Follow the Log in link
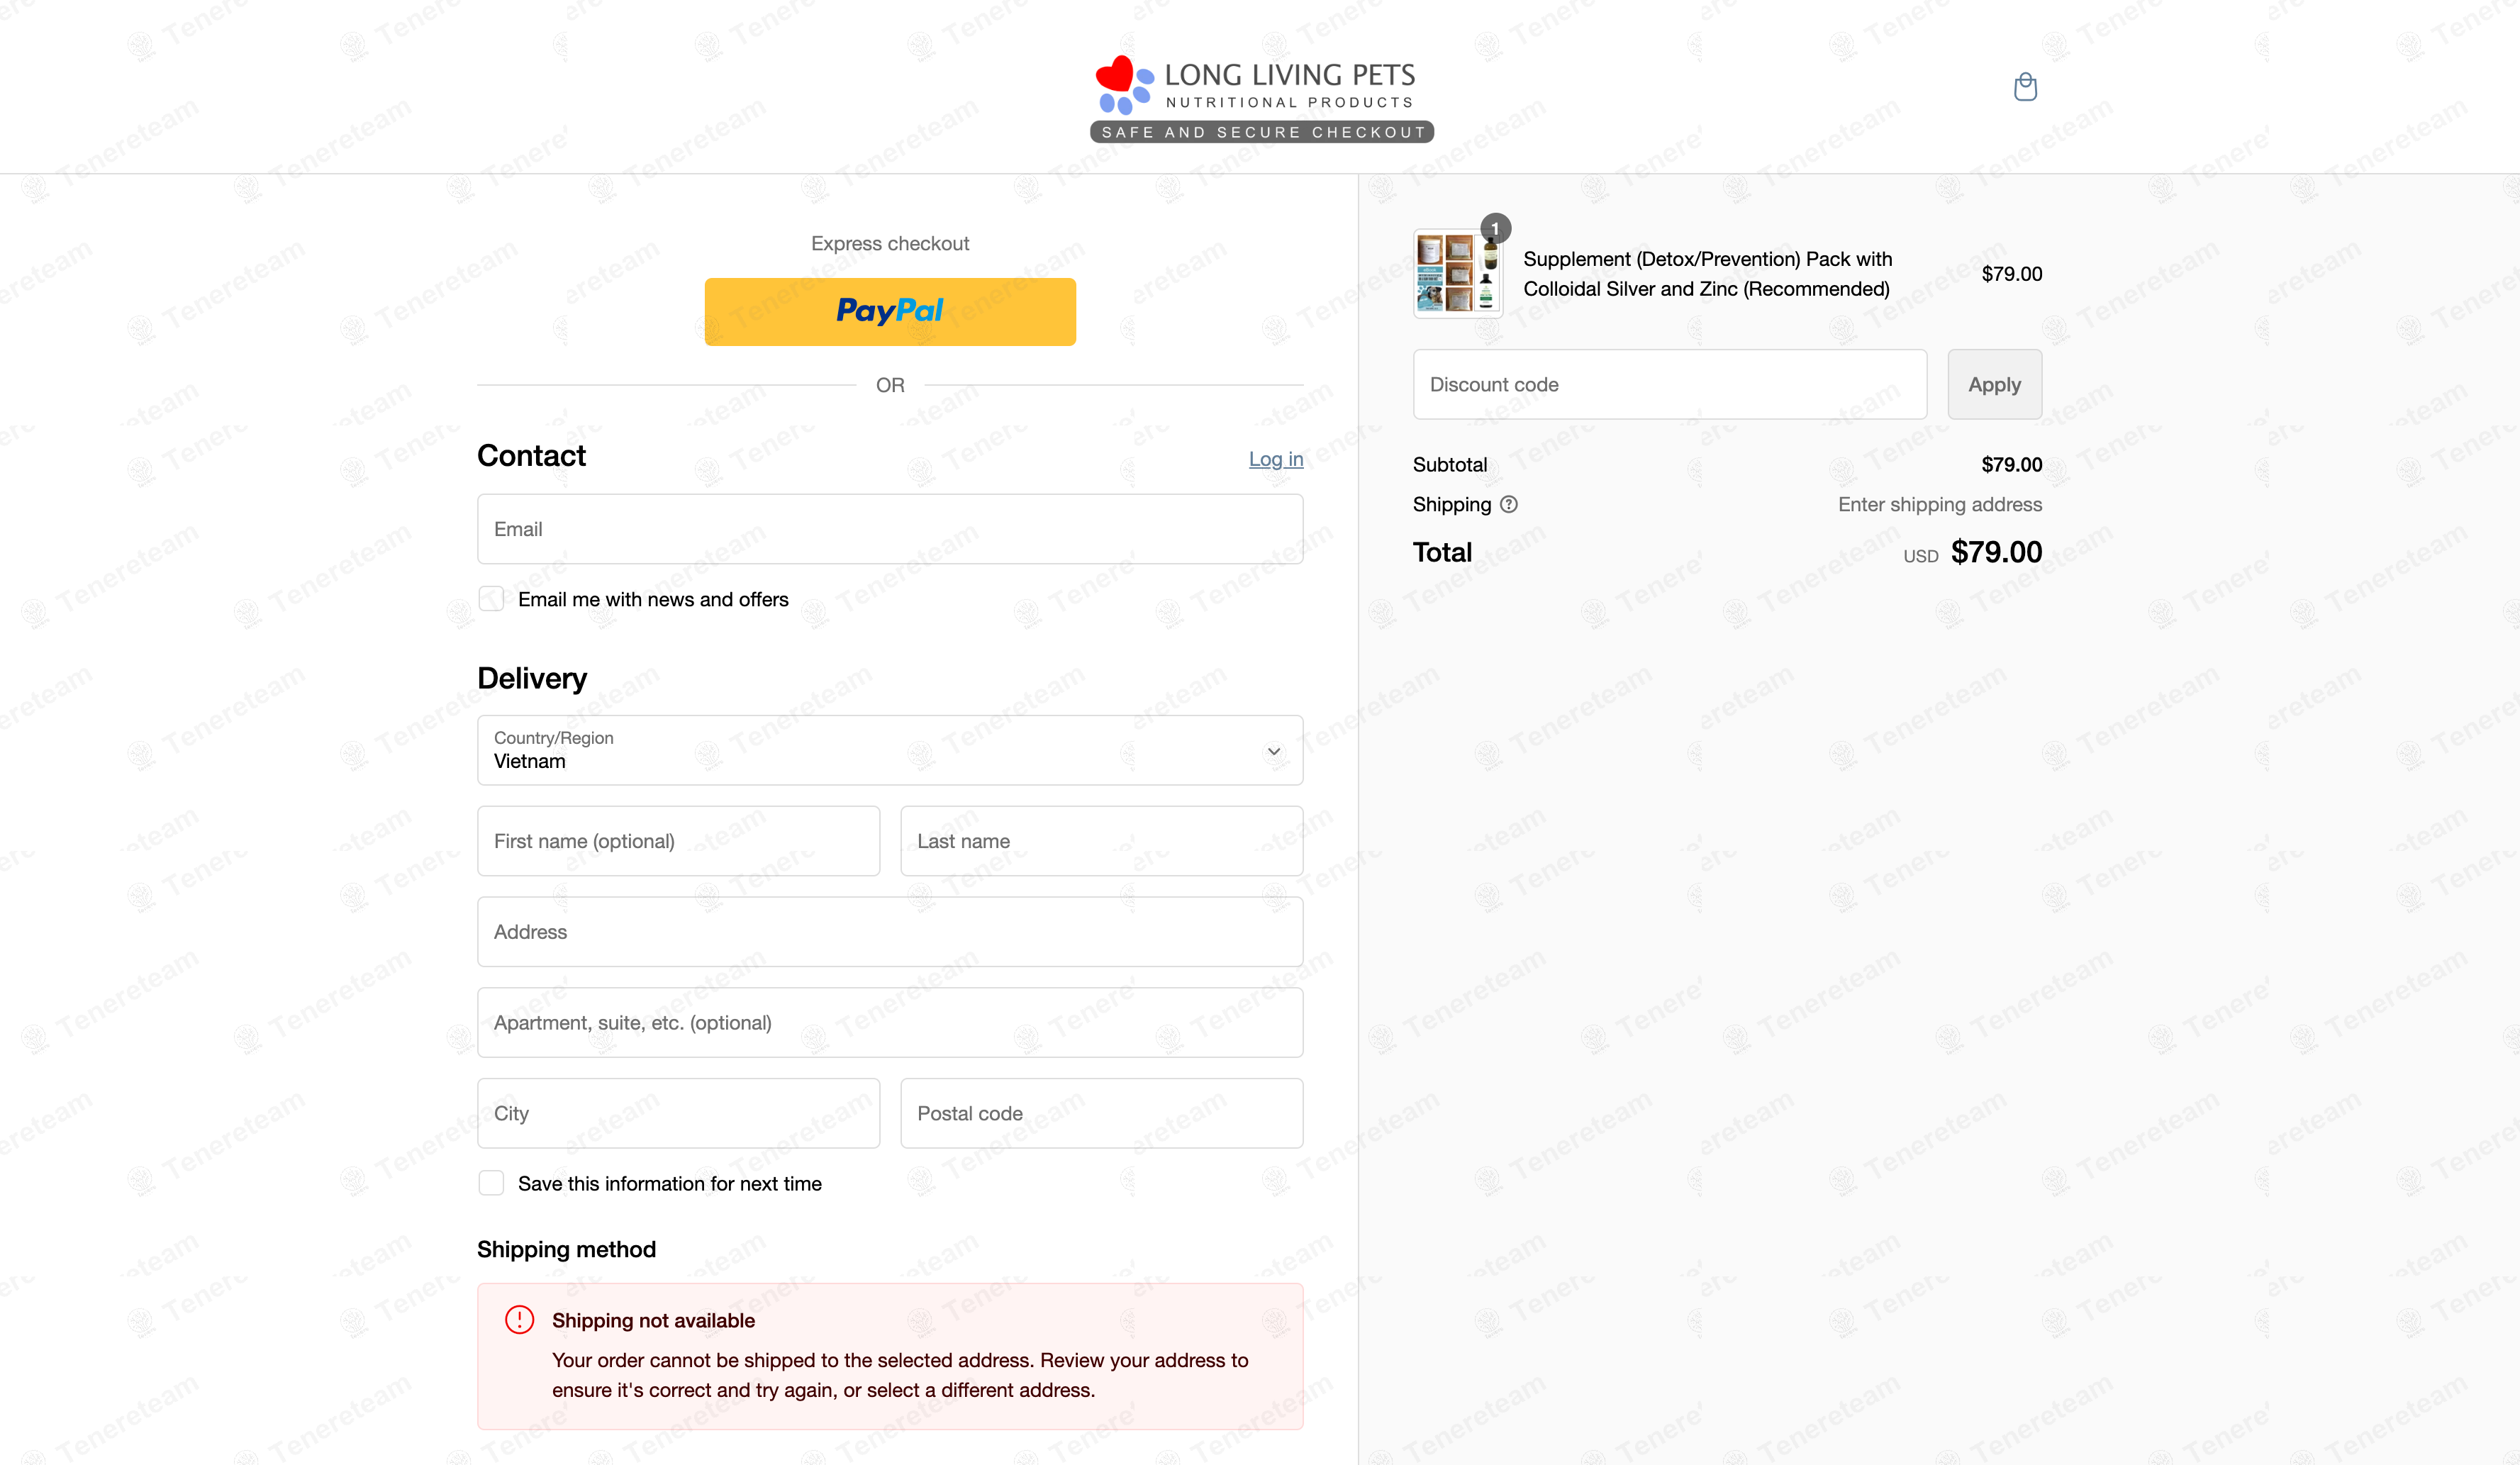This screenshot has height=1465, width=2520. click(1276, 459)
